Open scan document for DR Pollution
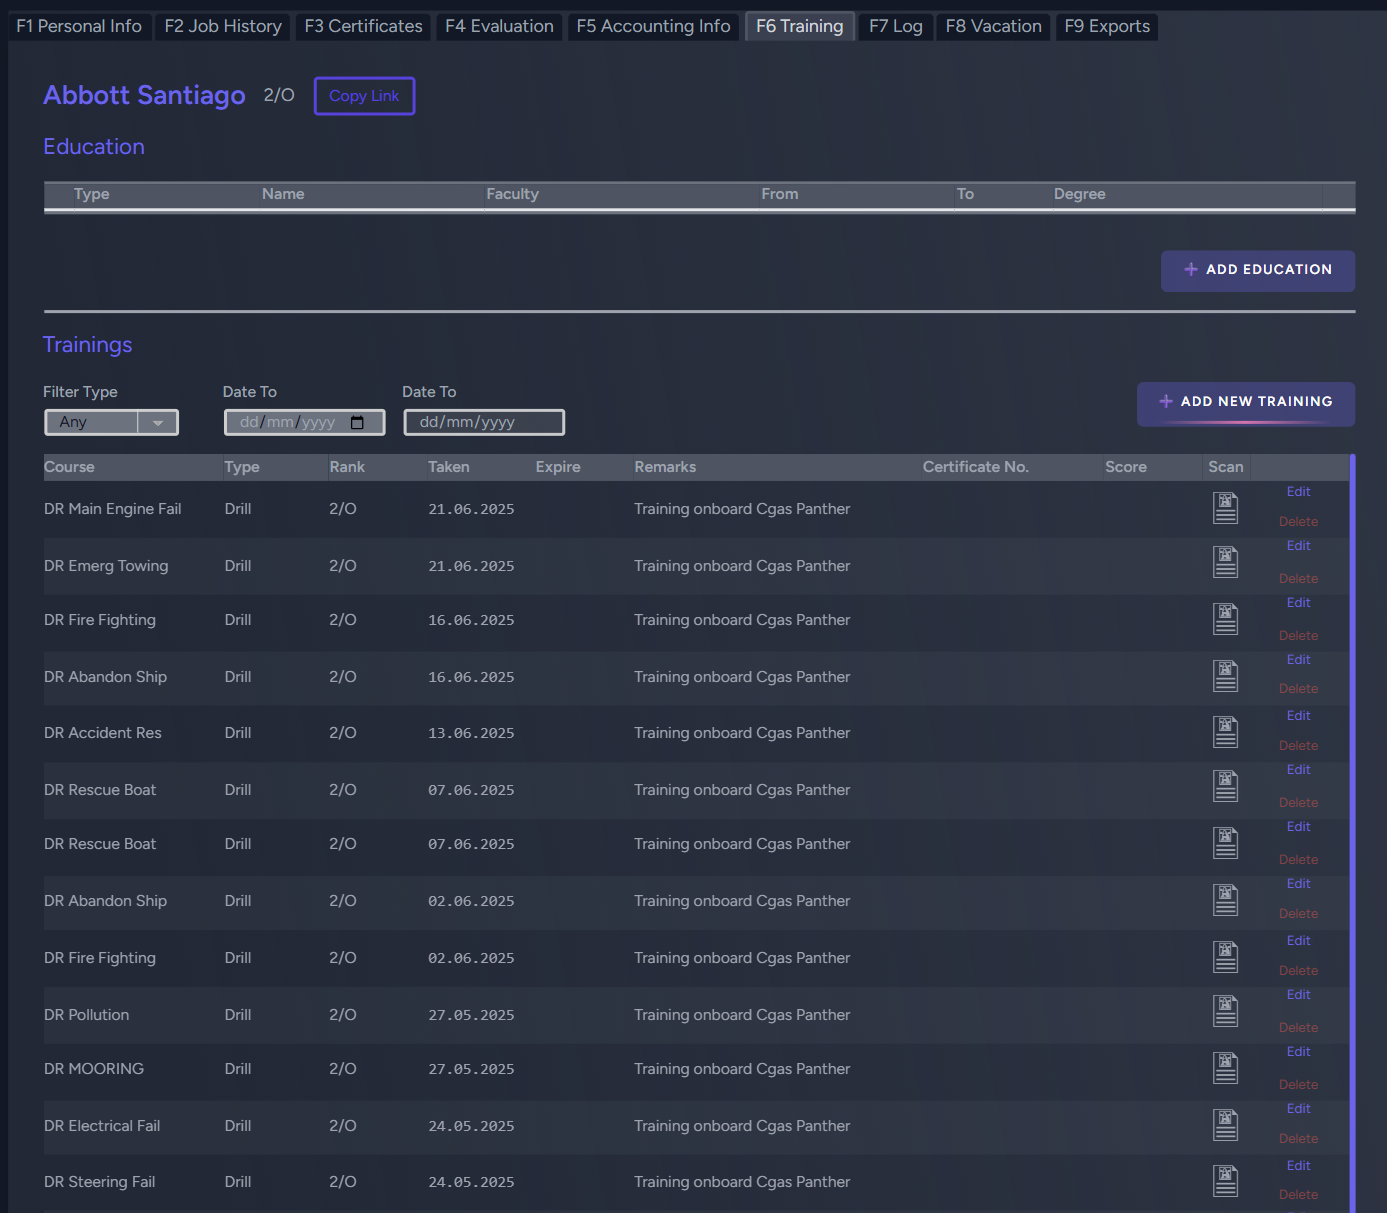 1225,1011
